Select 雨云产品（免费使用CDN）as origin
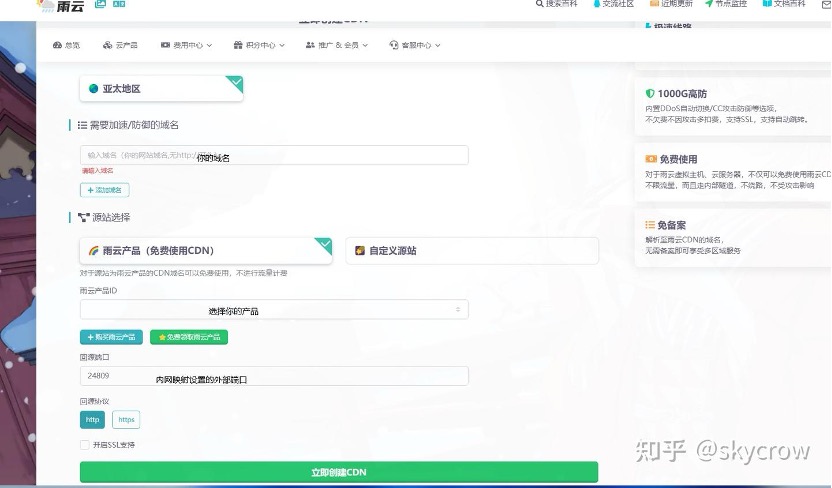This screenshot has width=832, height=488. (206, 251)
